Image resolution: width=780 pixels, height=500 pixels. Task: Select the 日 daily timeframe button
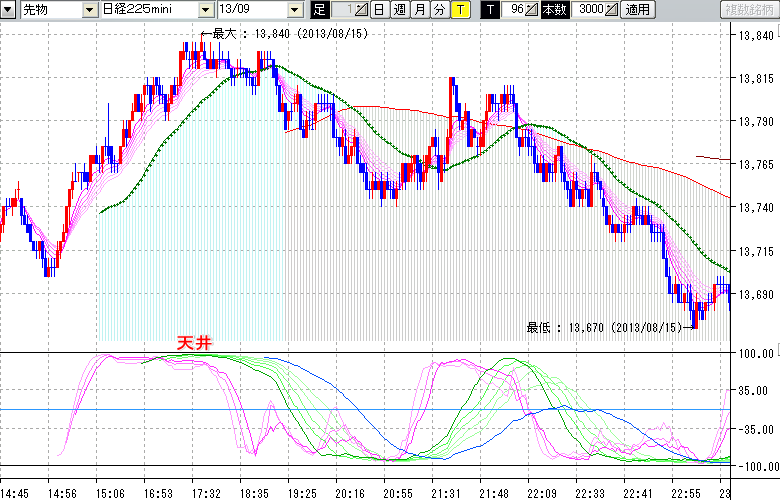click(378, 10)
